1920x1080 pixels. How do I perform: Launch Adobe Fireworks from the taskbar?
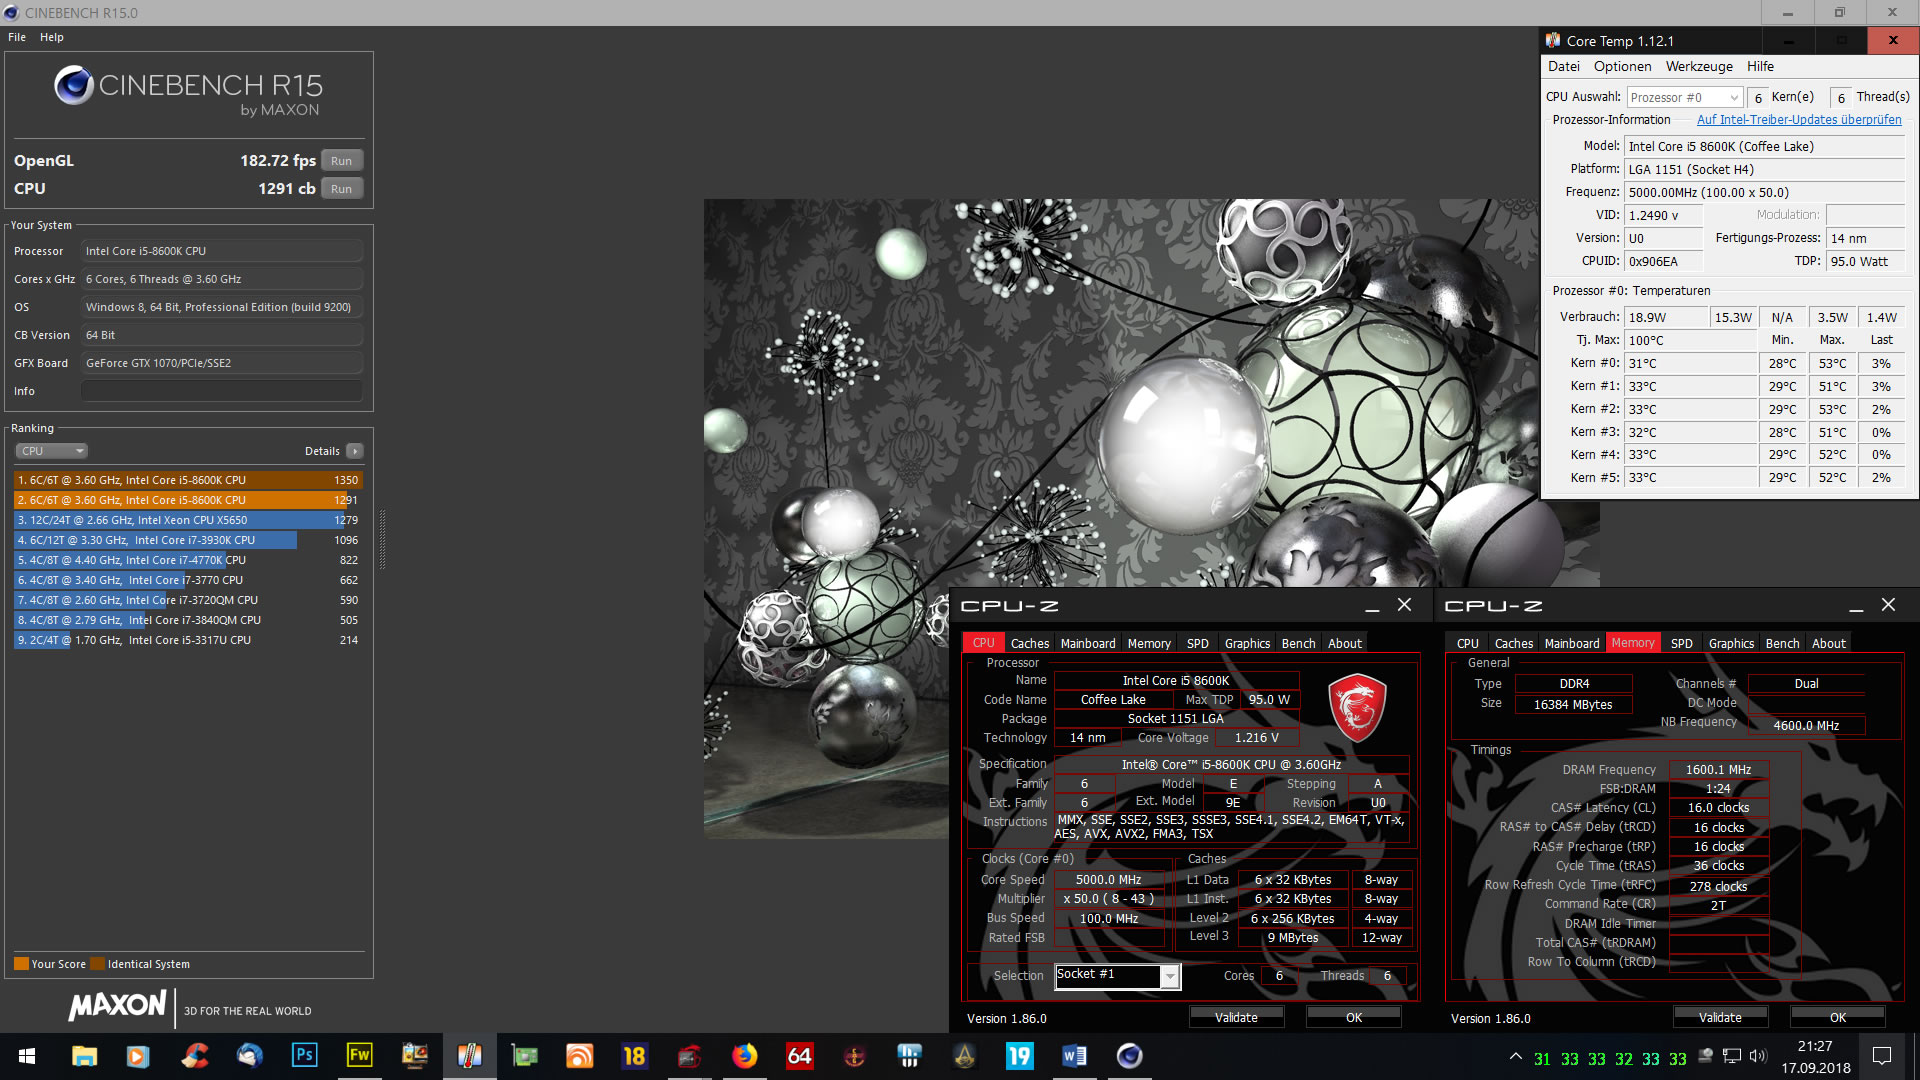click(359, 1056)
